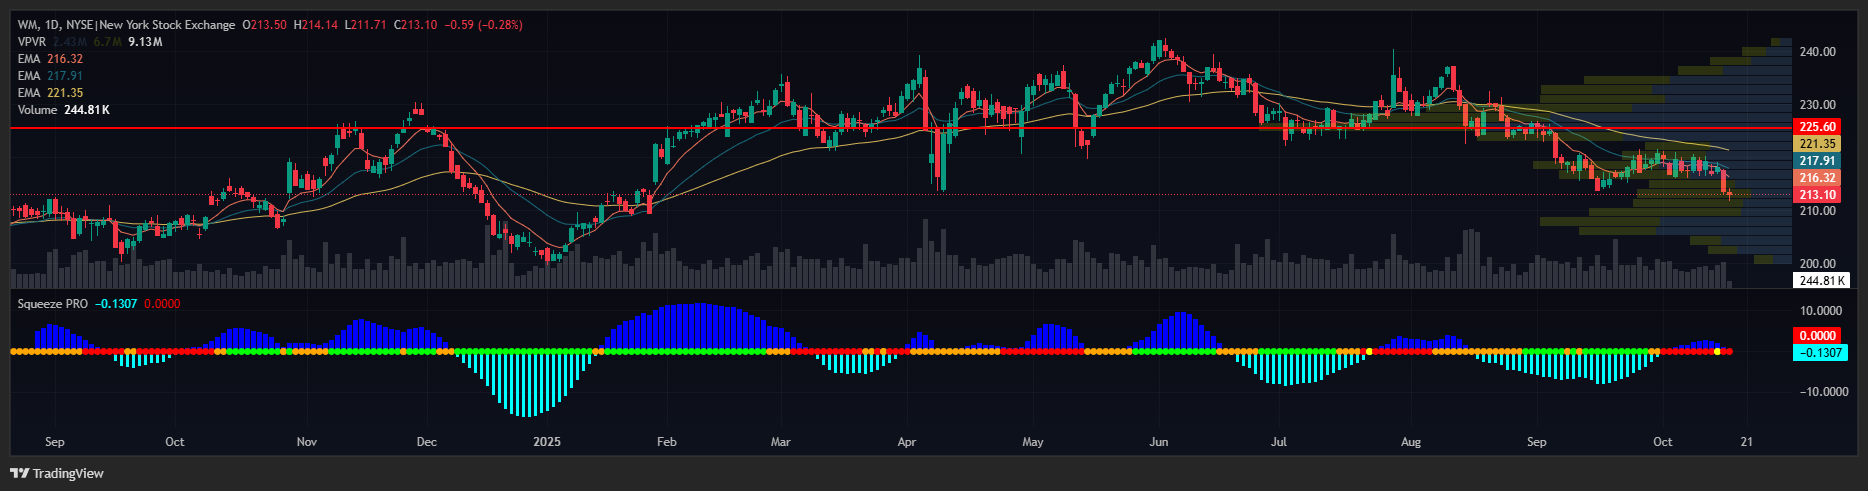Image resolution: width=1868 pixels, height=491 pixels.
Task: Click the TradingView logo
Action: (x=57, y=473)
